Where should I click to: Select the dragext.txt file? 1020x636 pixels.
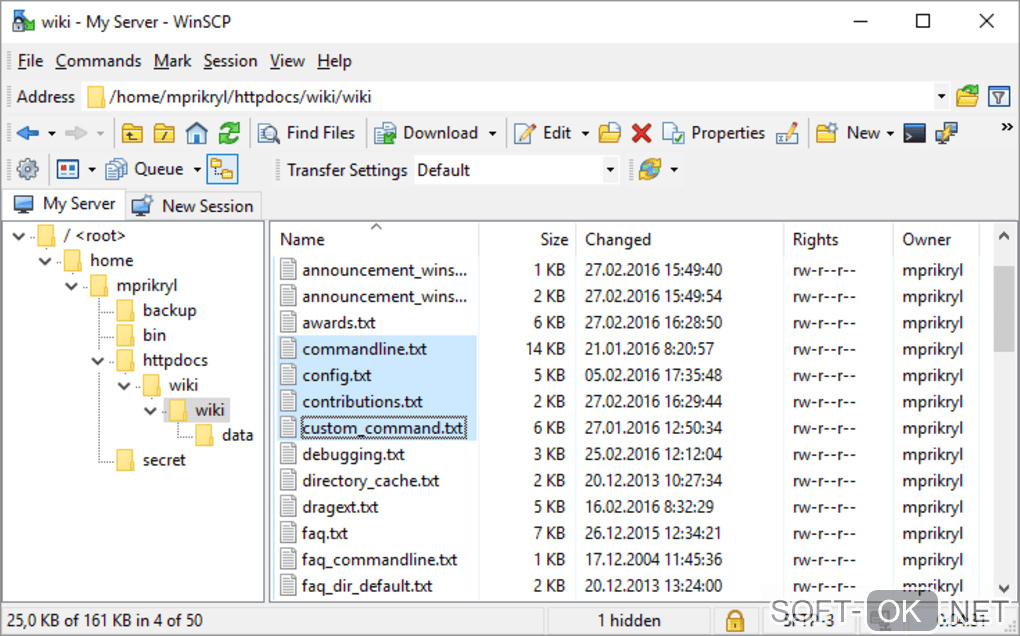[340, 507]
